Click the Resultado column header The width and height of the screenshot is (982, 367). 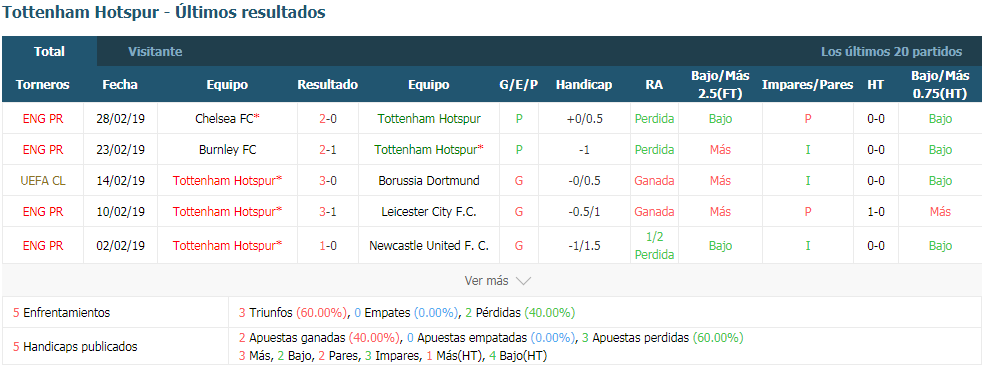coord(328,85)
